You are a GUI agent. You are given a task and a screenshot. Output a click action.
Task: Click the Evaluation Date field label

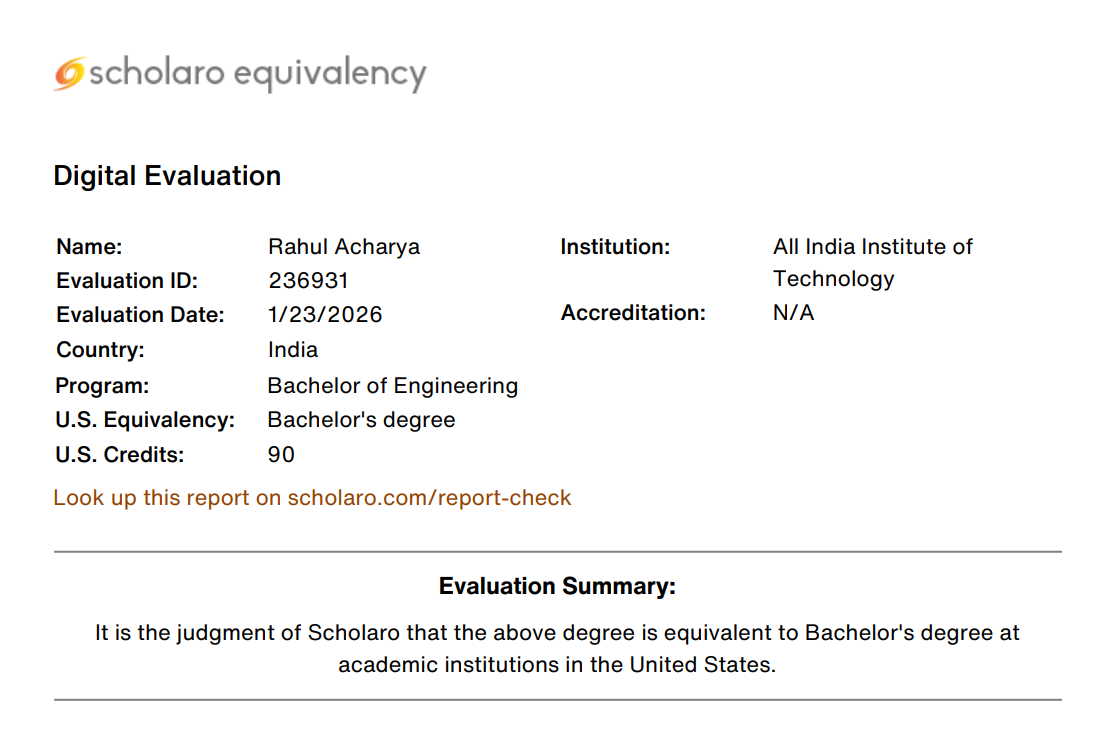140,315
